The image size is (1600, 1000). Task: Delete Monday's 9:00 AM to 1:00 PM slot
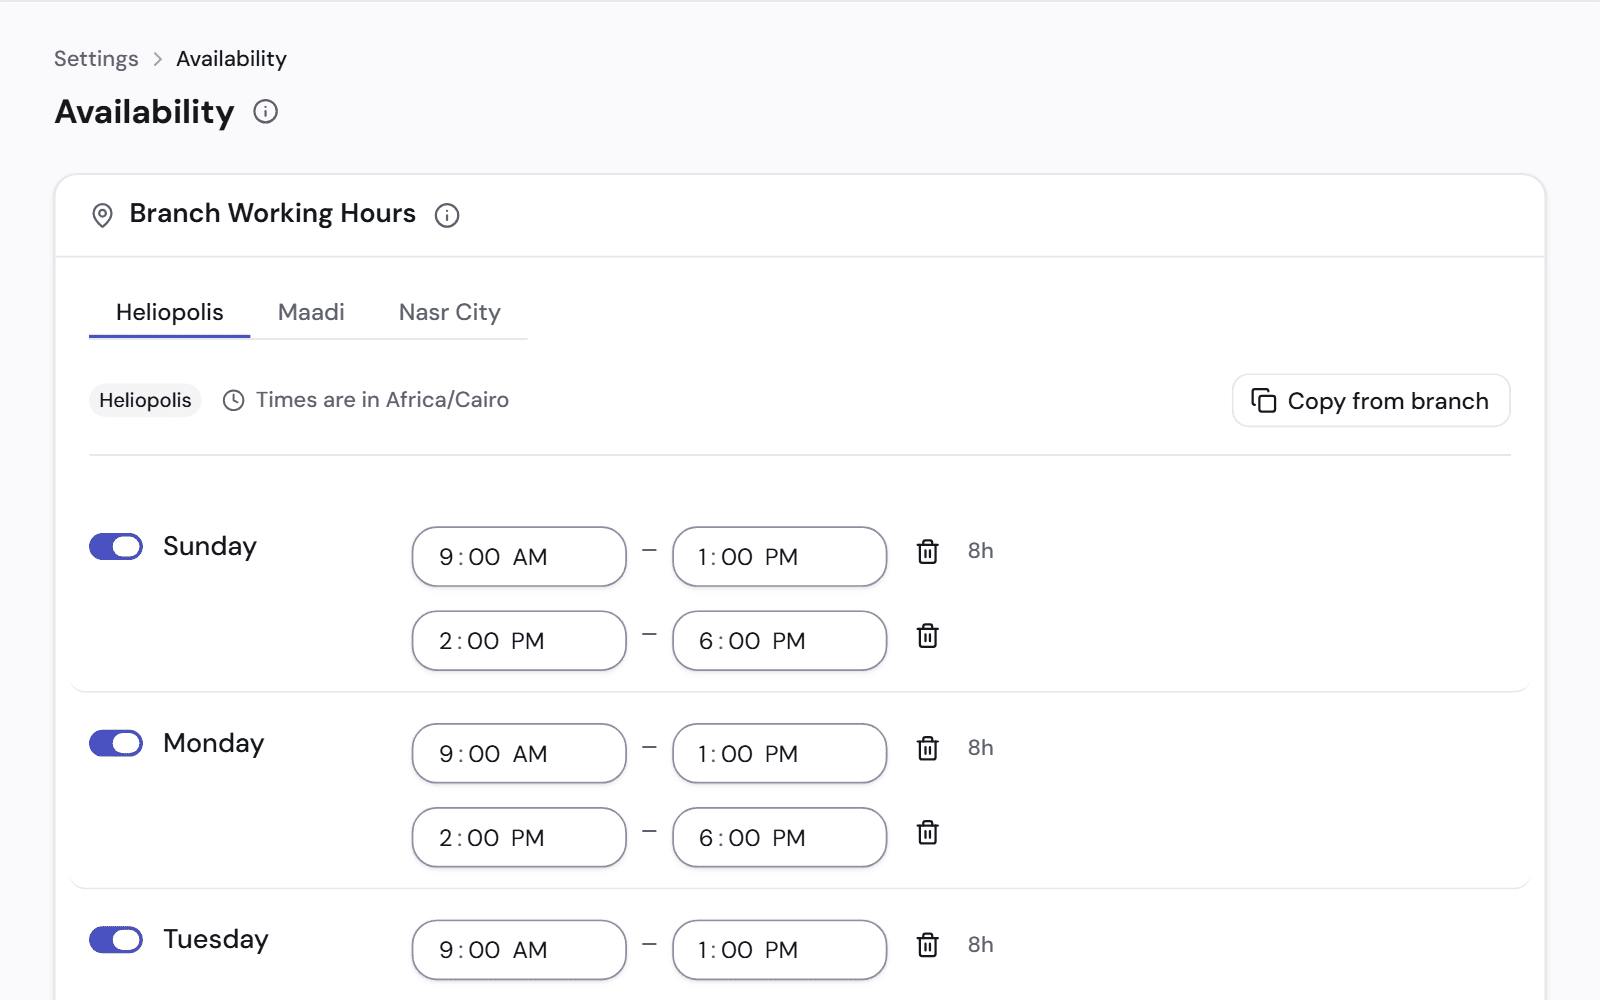pyautogui.click(x=928, y=748)
